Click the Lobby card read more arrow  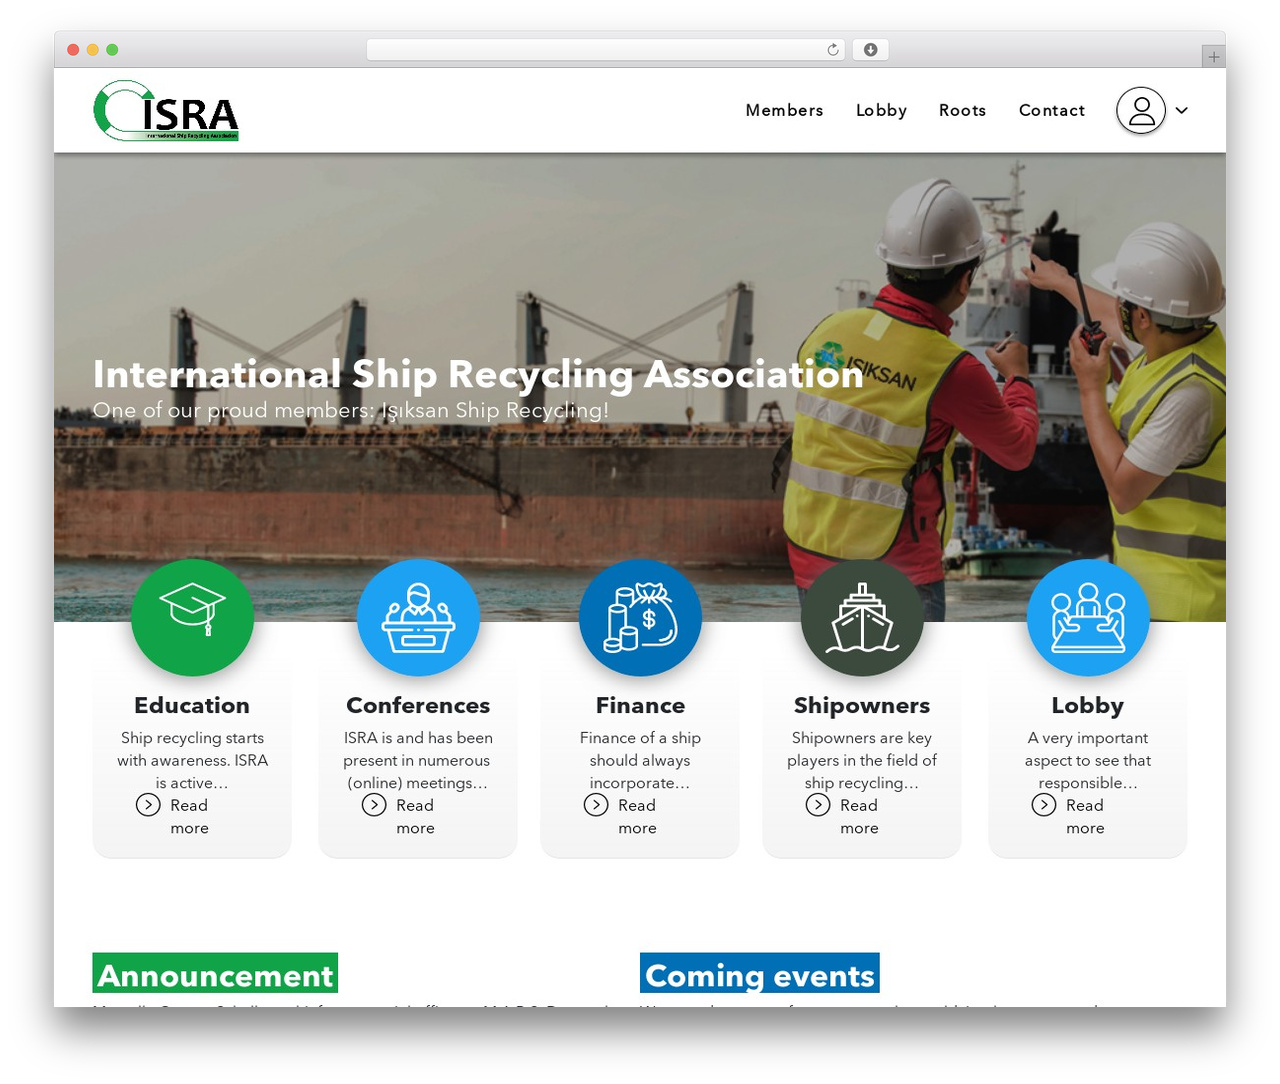(x=1044, y=805)
